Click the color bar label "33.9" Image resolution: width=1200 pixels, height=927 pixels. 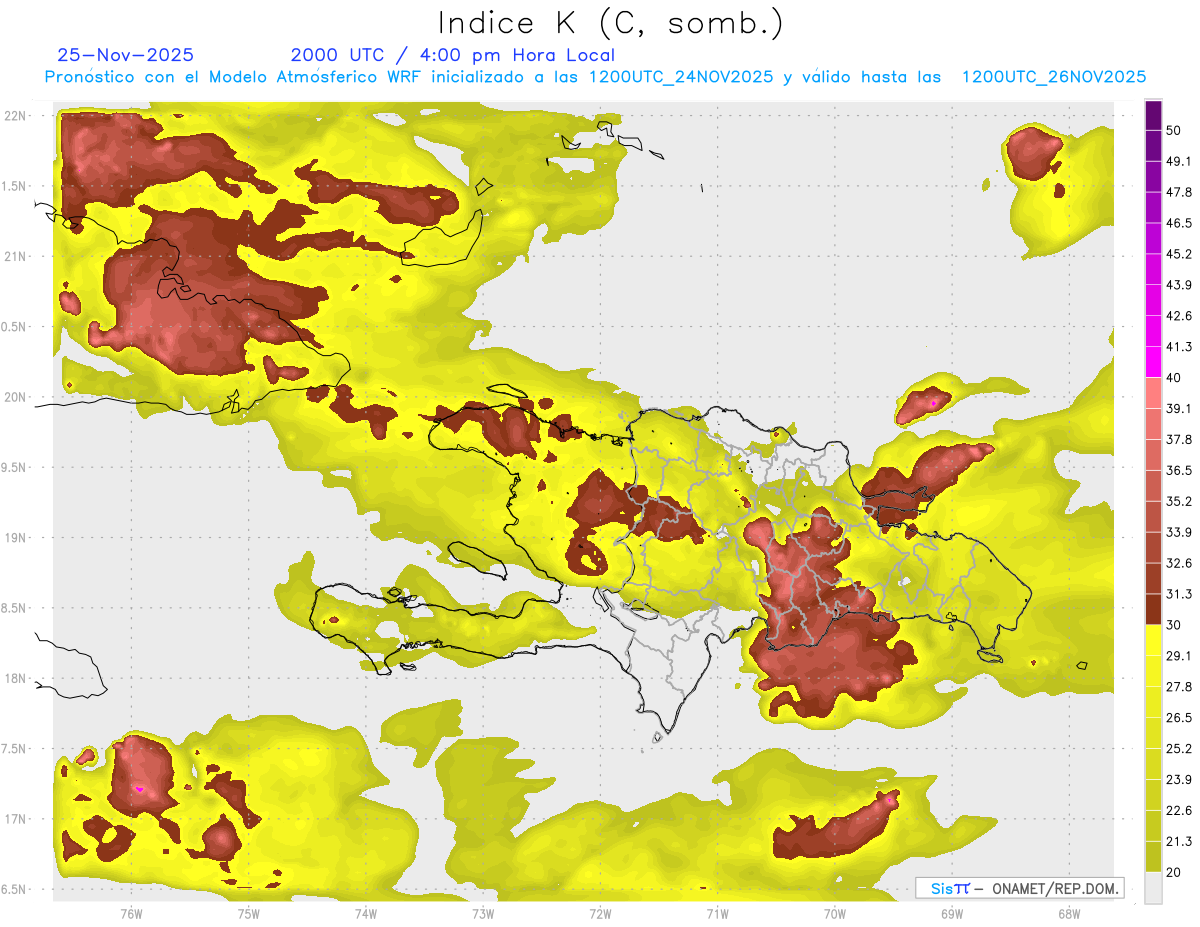[x=1179, y=532]
